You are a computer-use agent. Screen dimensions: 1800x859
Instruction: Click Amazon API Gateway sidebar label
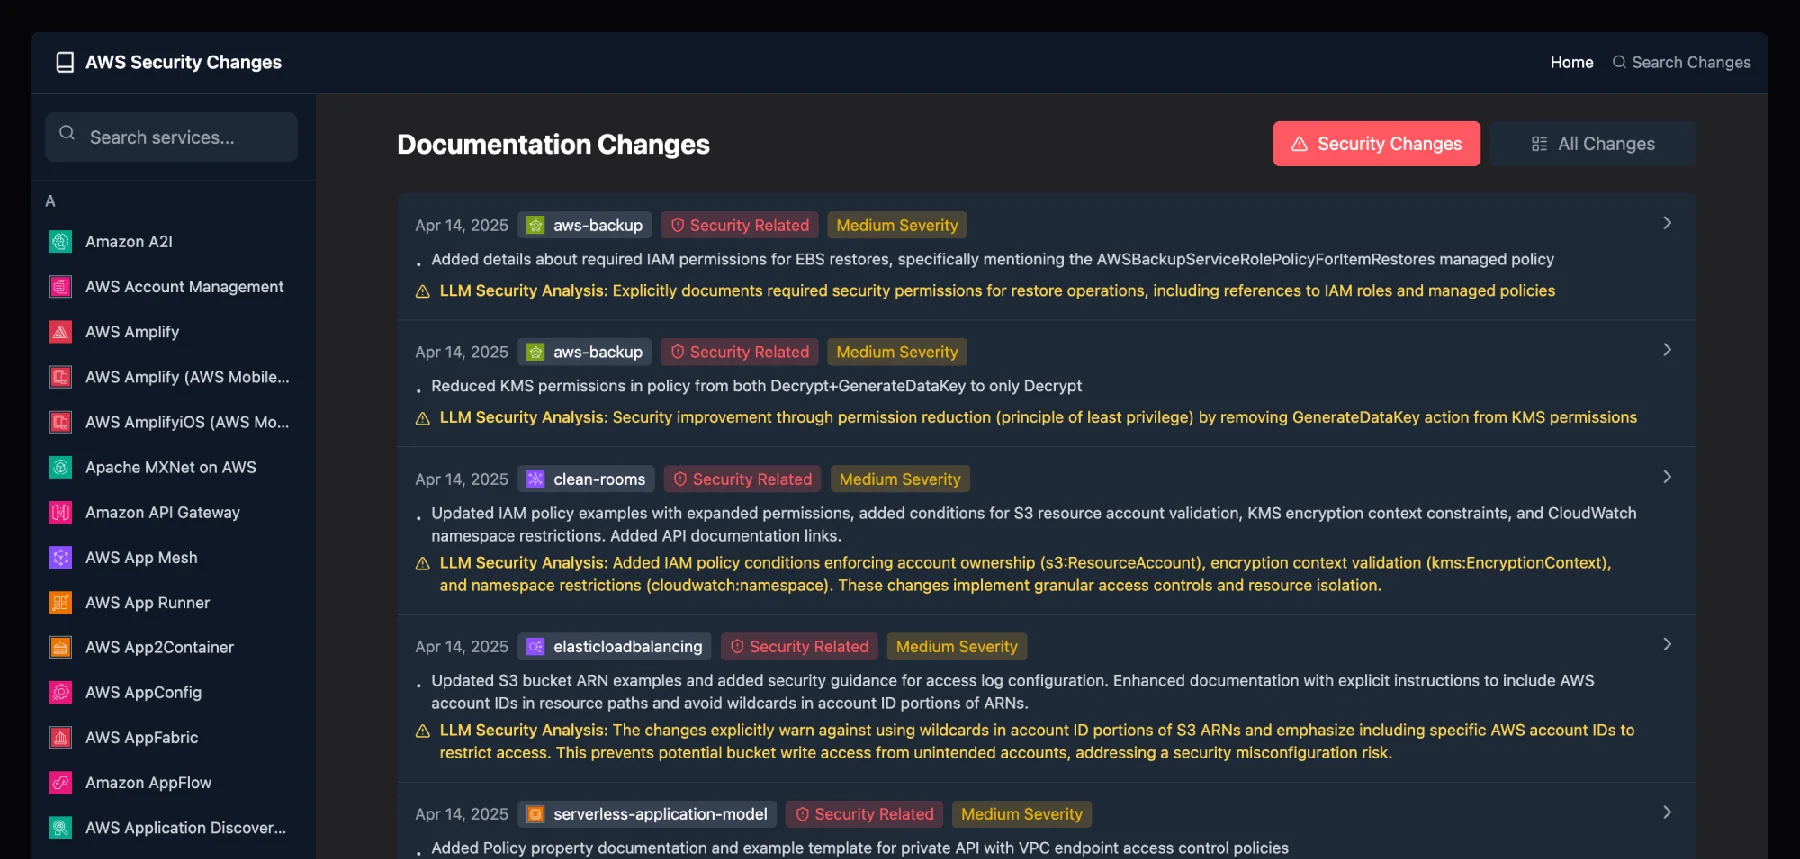(162, 512)
